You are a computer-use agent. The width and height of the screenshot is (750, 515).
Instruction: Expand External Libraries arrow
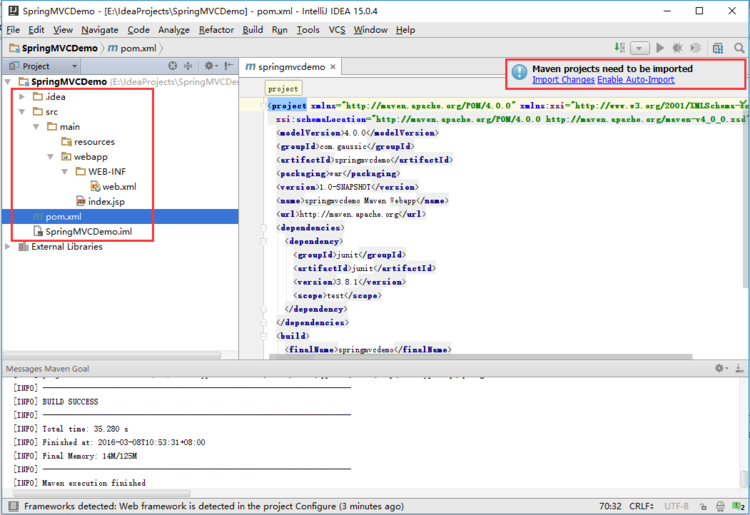tap(7, 247)
